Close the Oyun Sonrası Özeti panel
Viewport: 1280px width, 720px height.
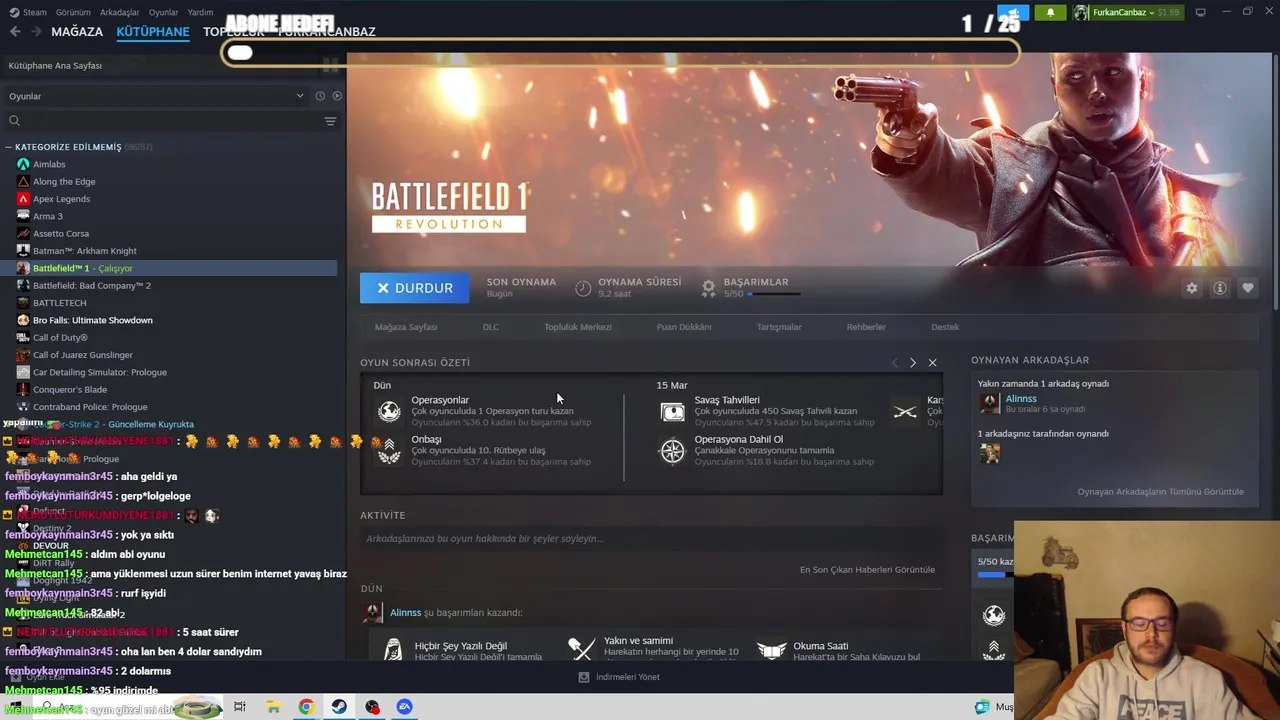(x=932, y=362)
